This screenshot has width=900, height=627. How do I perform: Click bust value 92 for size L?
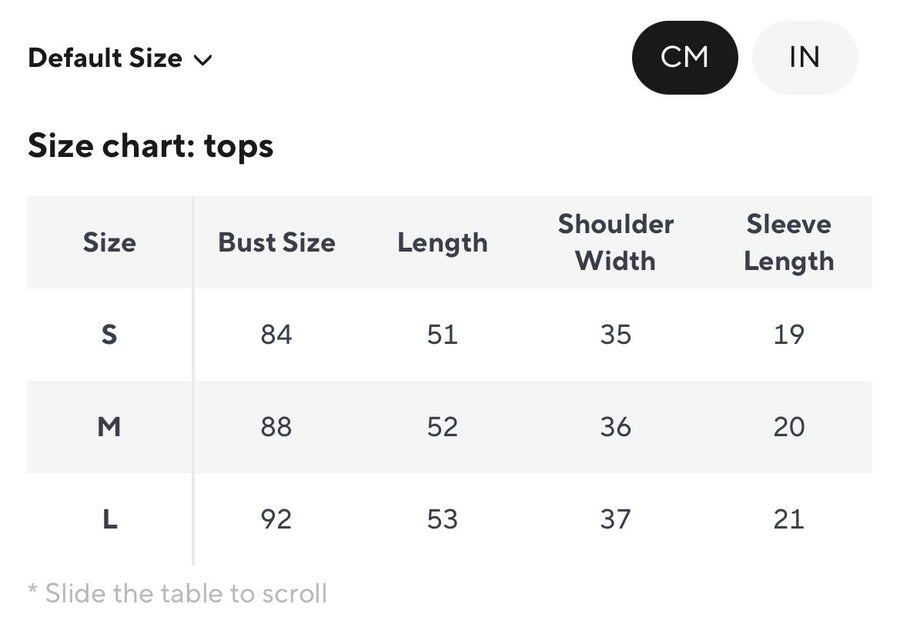tap(276, 519)
